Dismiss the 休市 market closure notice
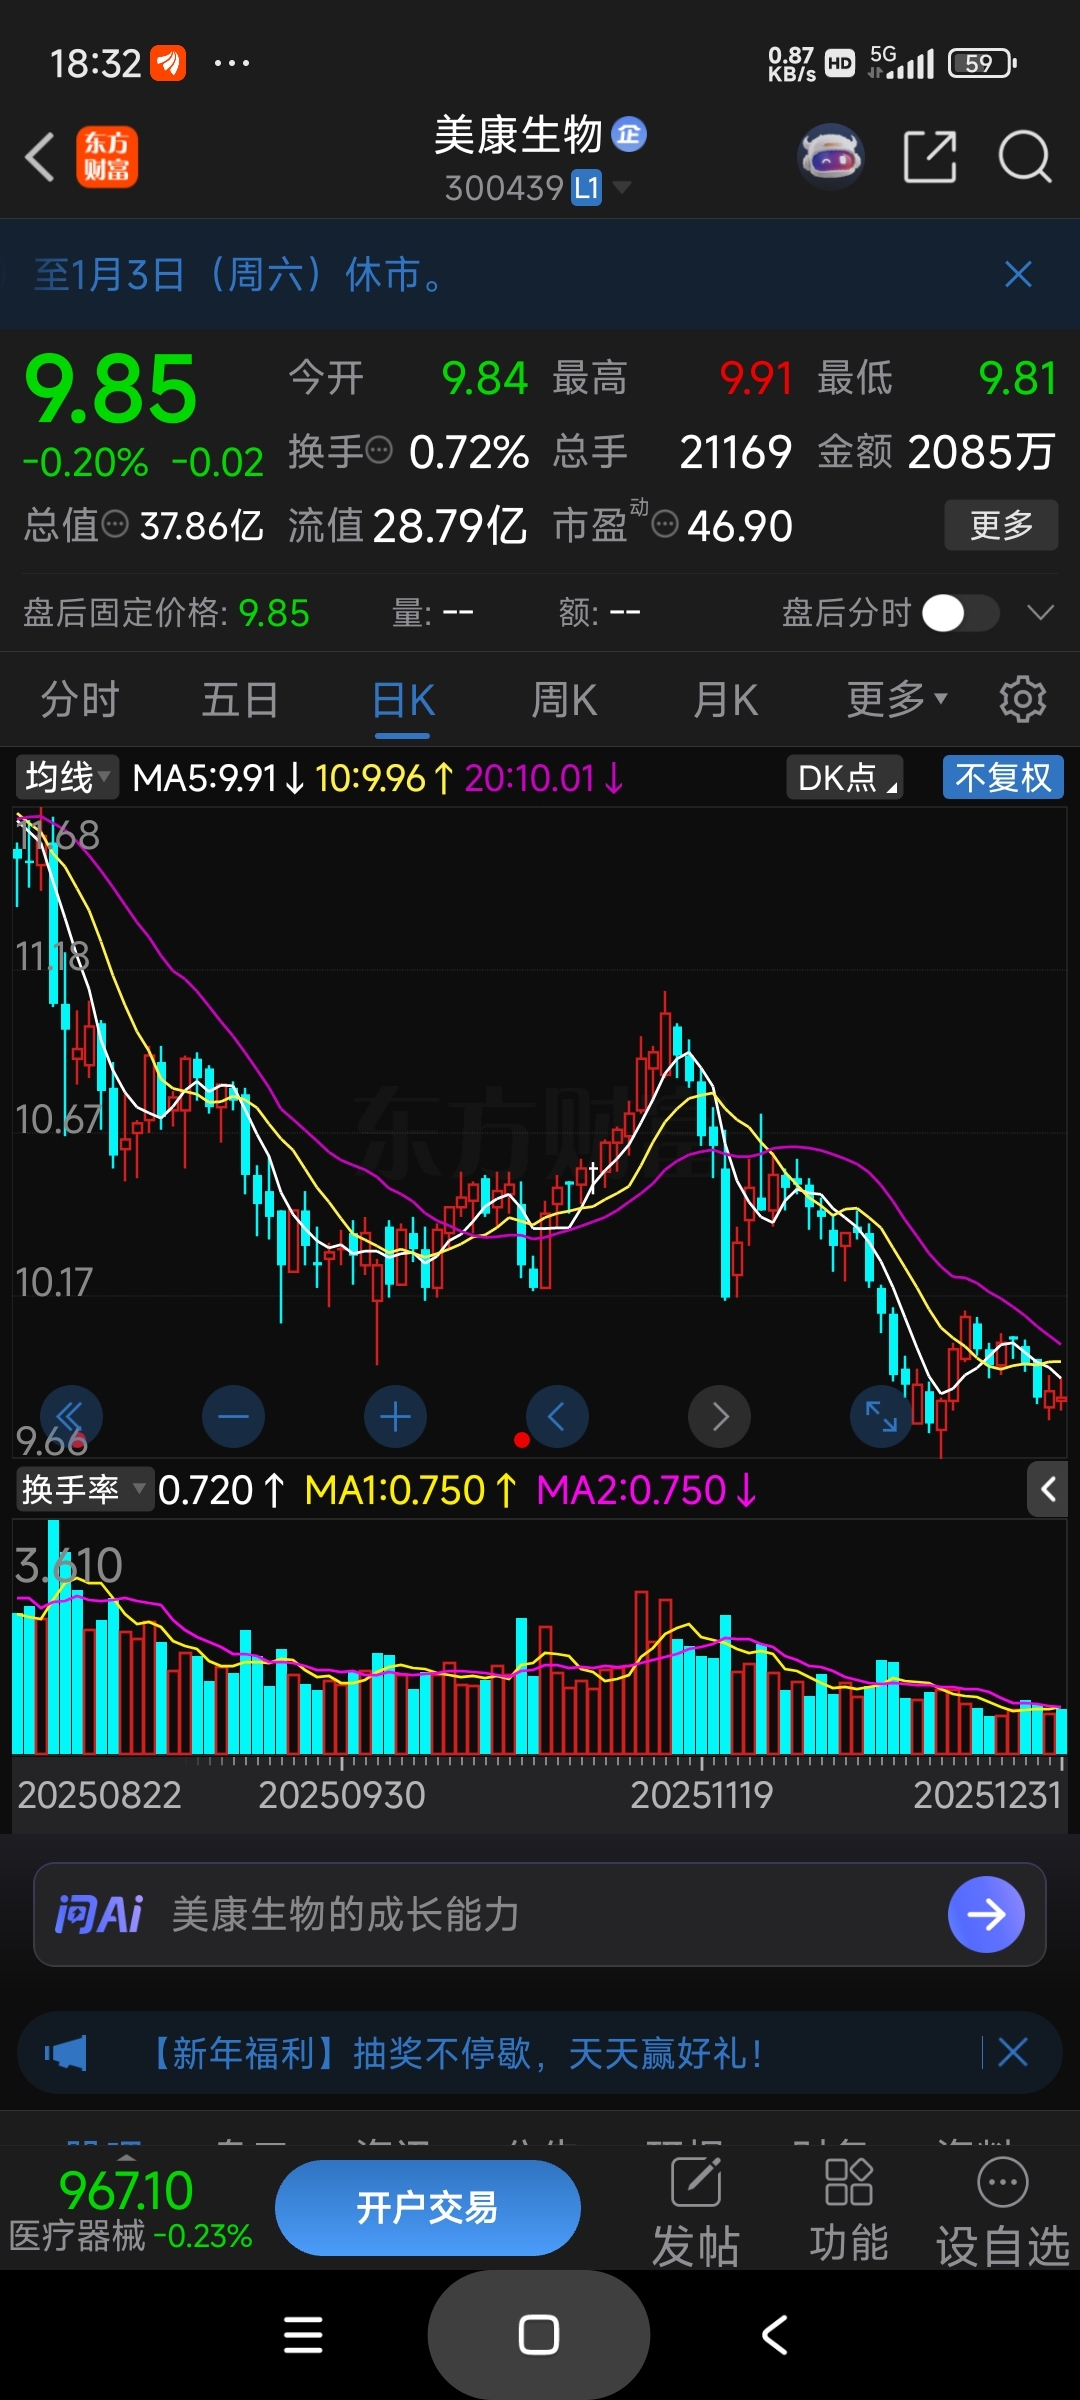This screenshot has height=2400, width=1080. 1018,274
